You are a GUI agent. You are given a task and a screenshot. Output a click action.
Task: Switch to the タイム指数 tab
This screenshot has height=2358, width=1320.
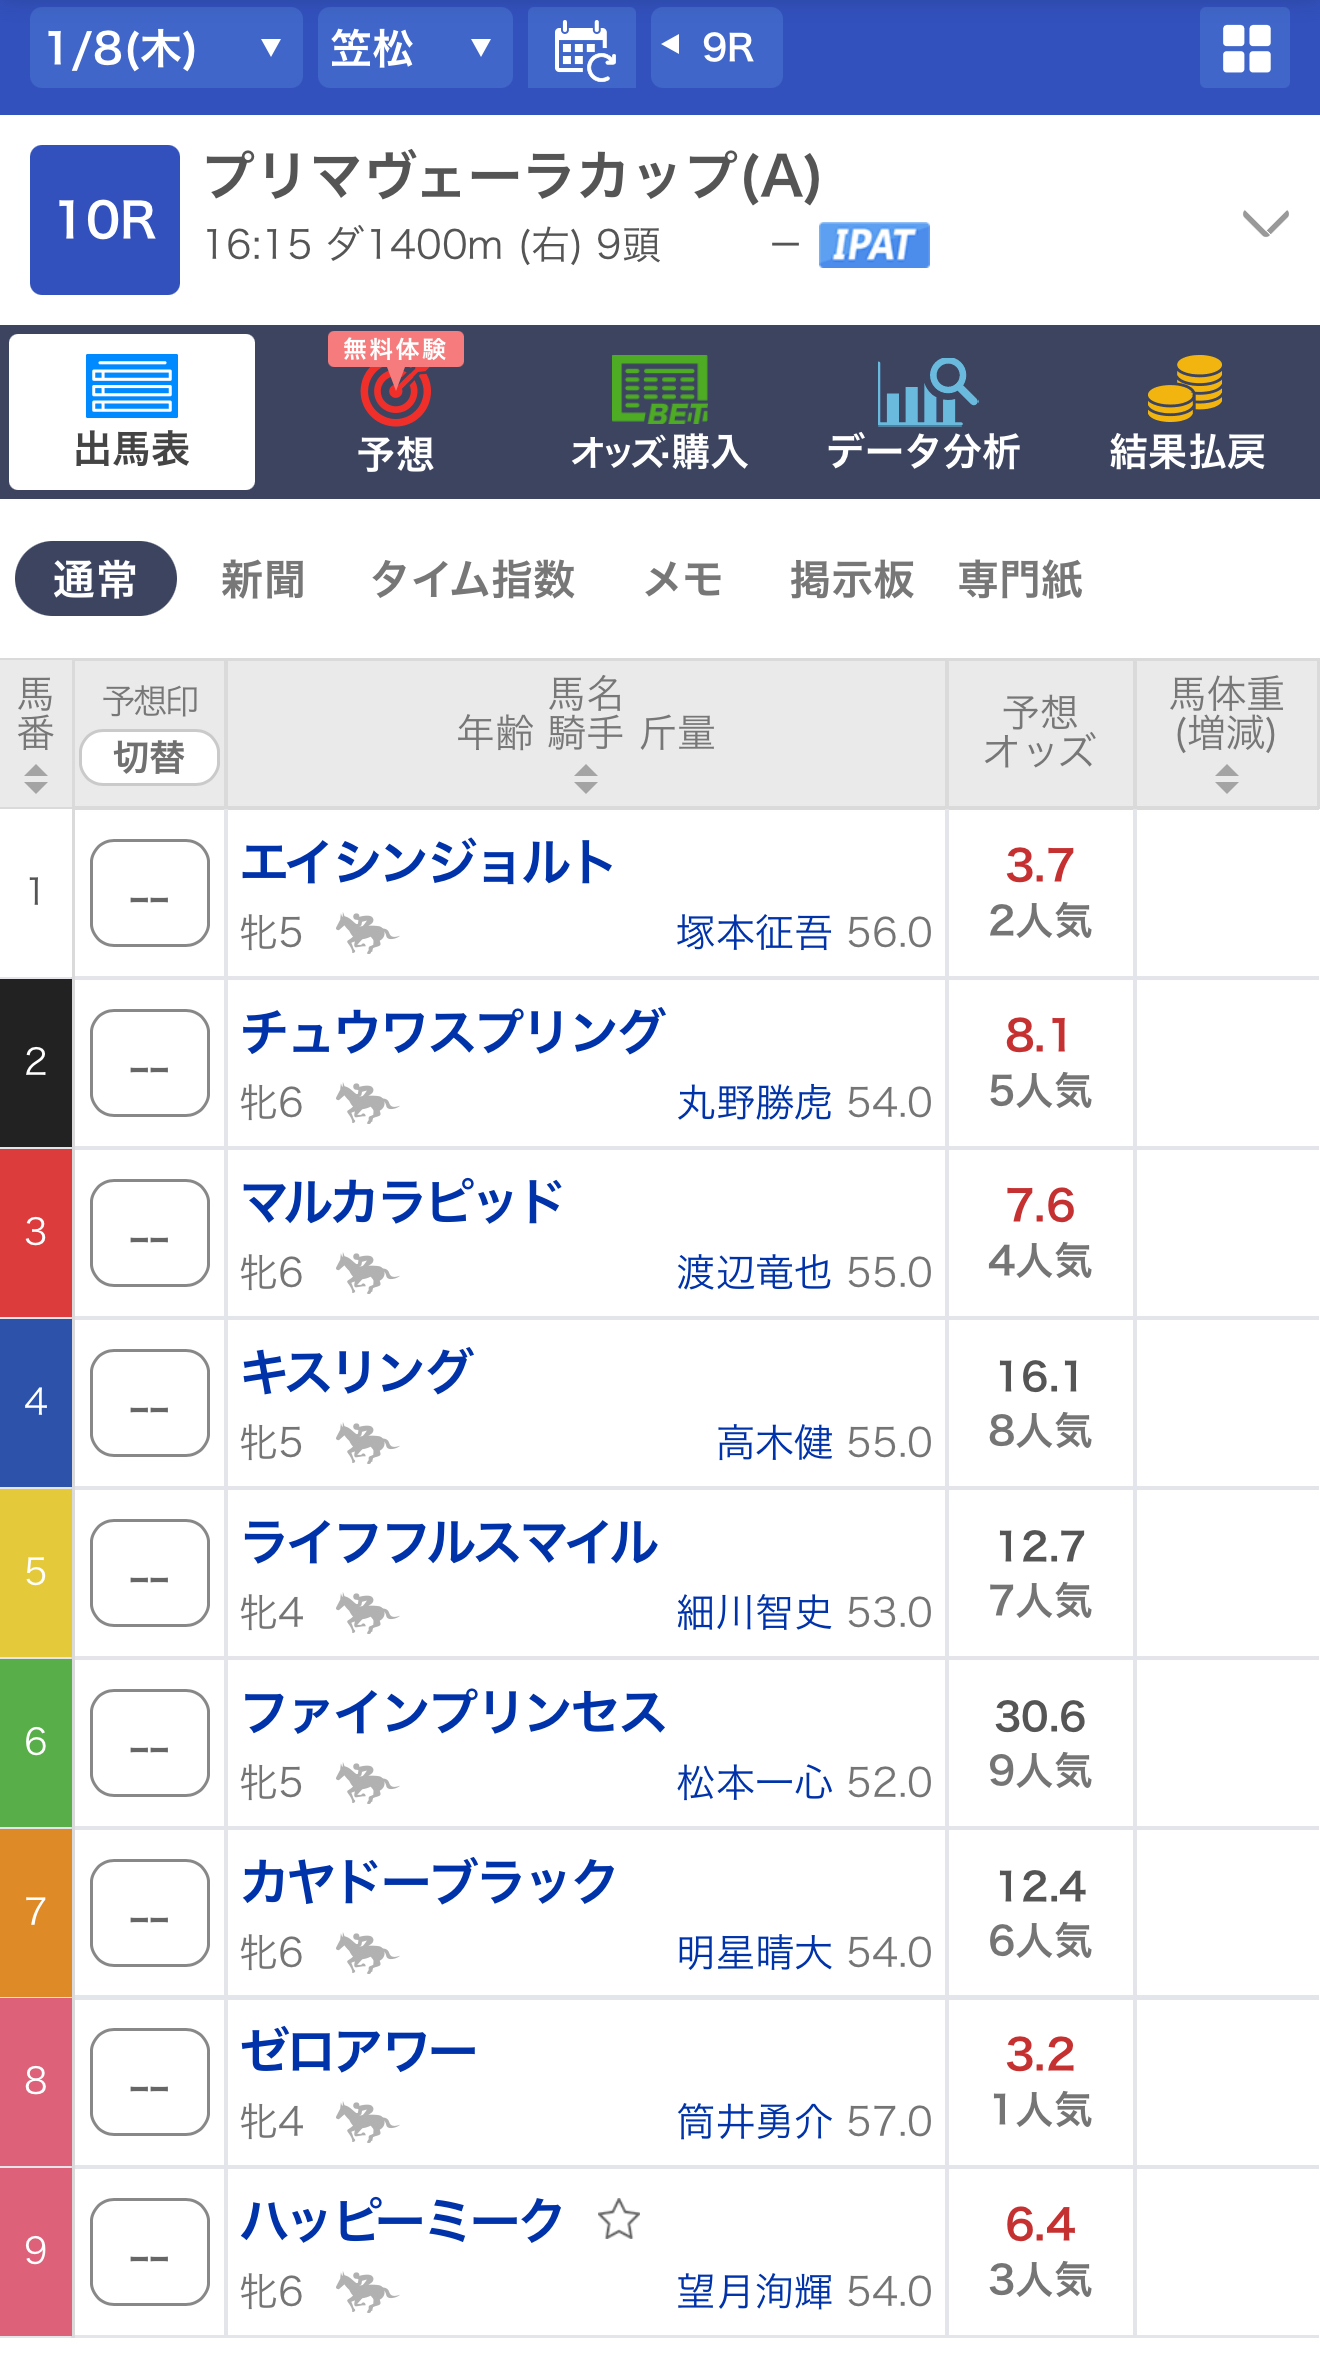pyautogui.click(x=472, y=579)
